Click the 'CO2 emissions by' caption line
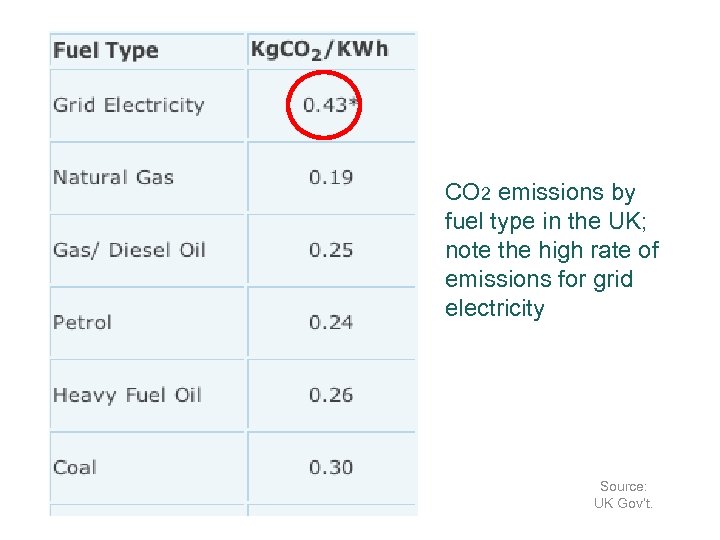 click(x=540, y=192)
